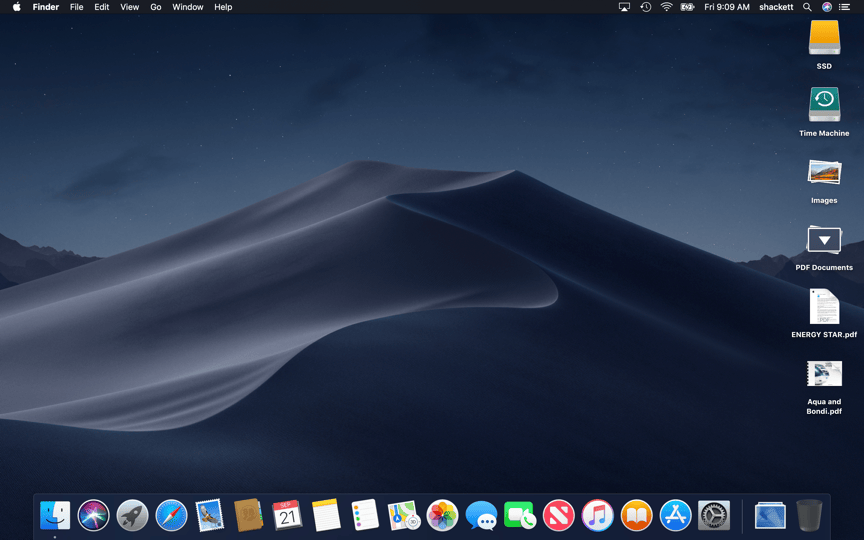Launch Safari compass icon

tap(171, 516)
